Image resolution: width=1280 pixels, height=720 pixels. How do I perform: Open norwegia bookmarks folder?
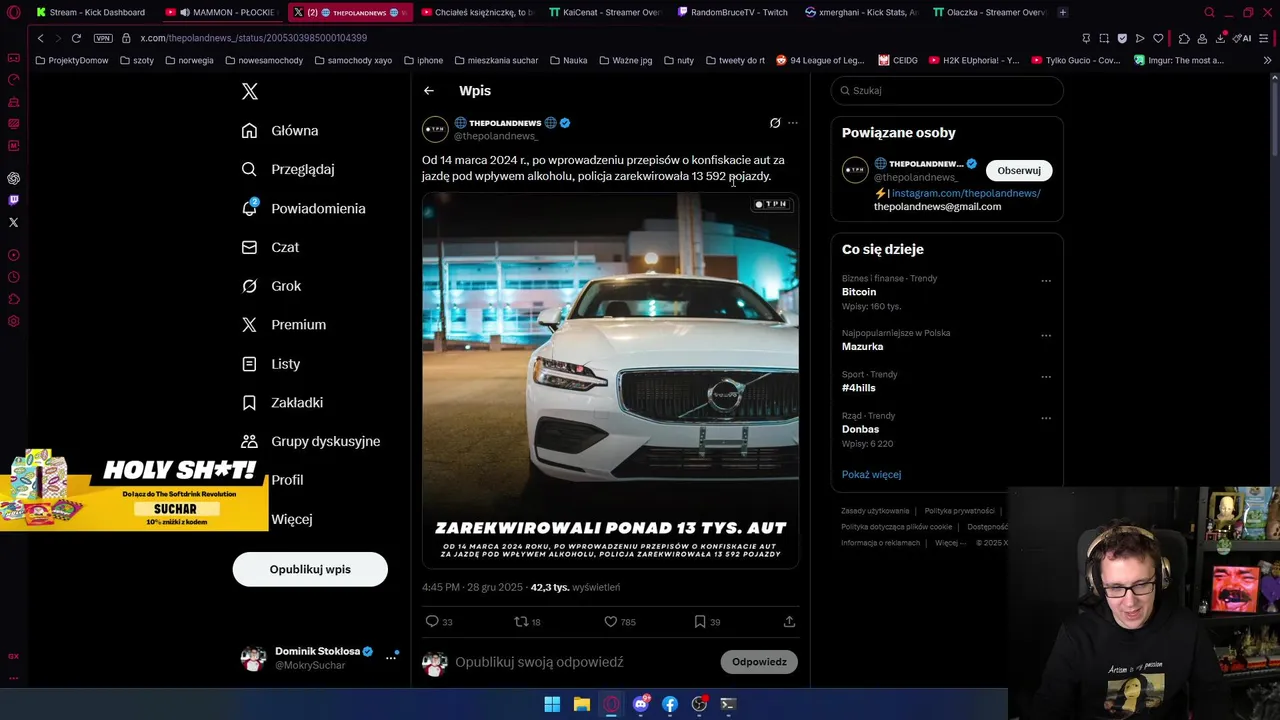[x=189, y=60]
